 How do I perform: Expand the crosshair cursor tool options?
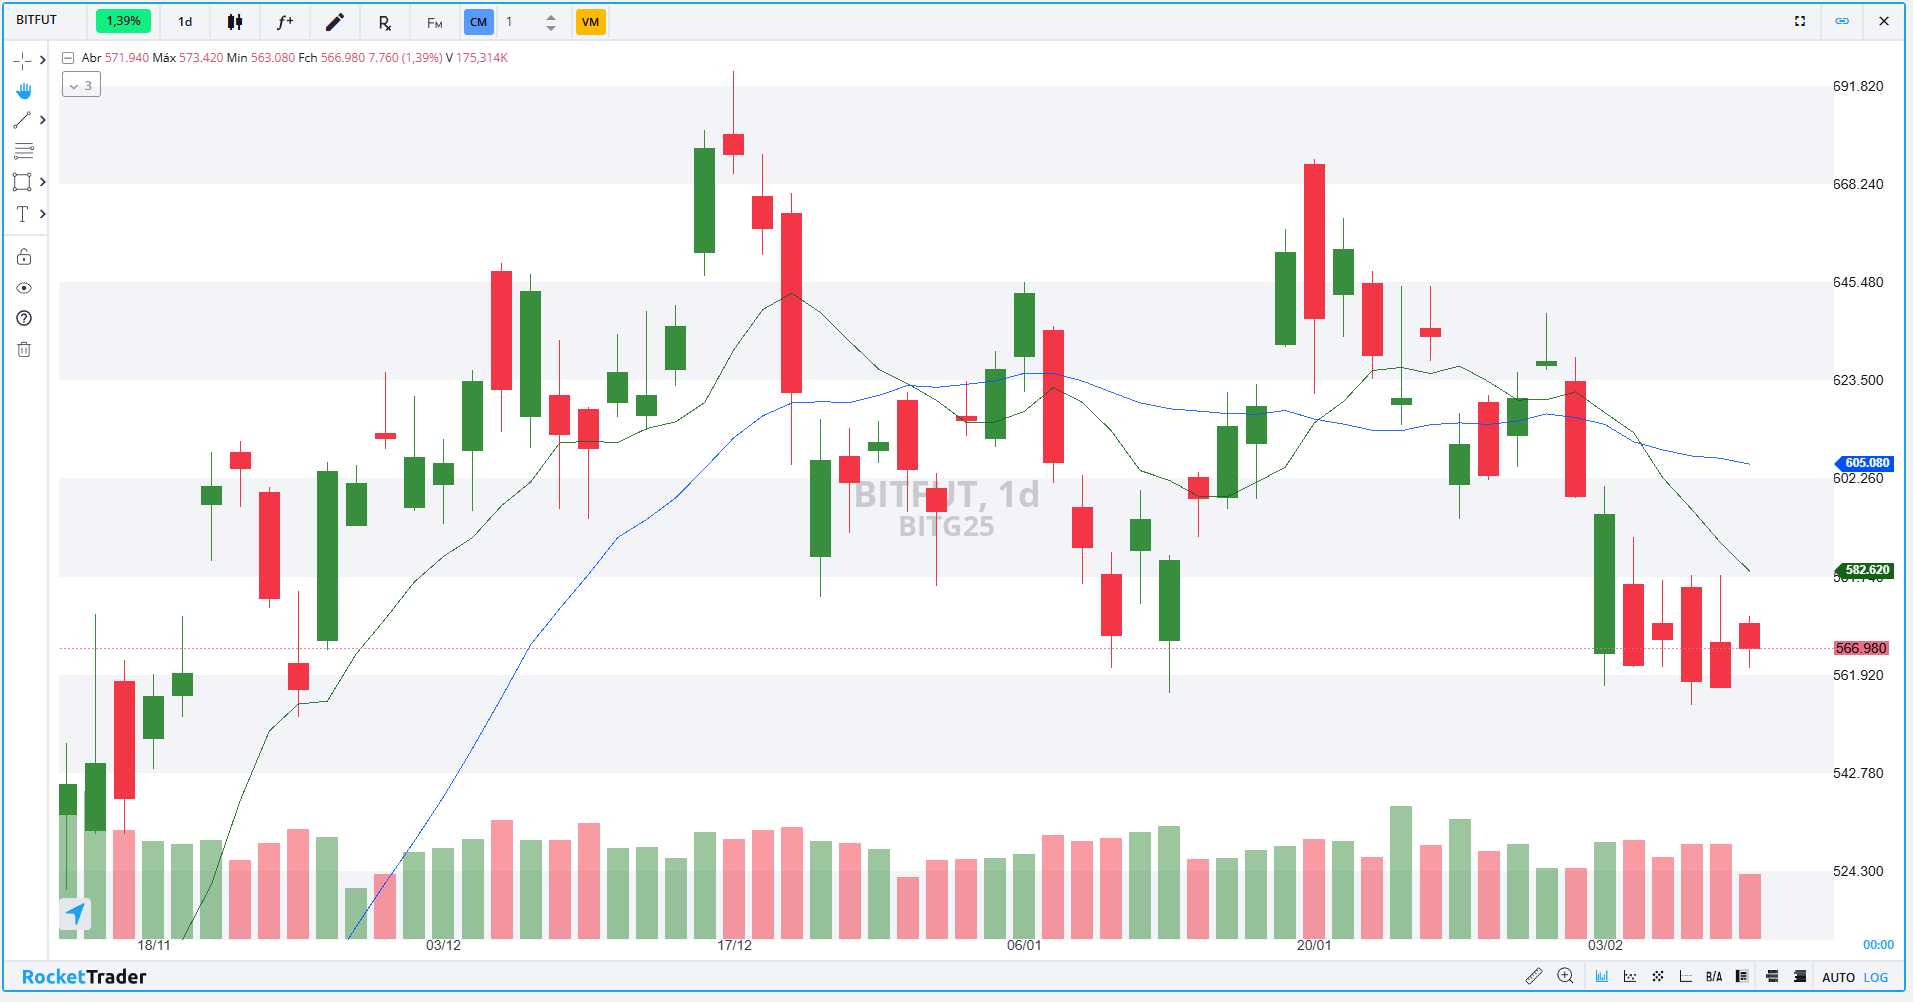[x=42, y=61]
